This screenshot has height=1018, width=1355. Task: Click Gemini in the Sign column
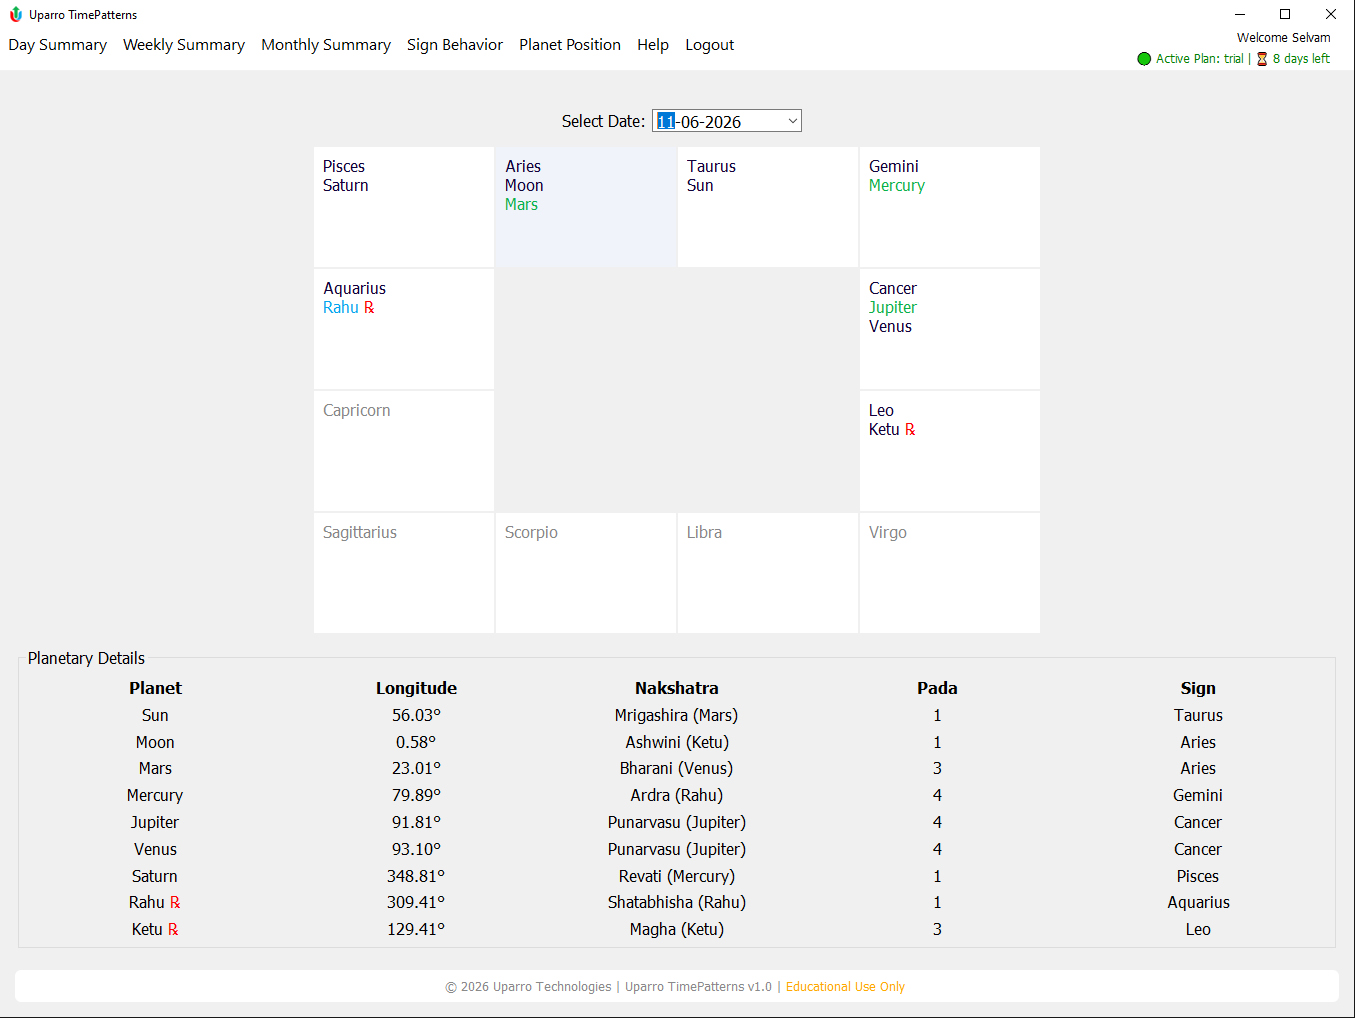1198,795
